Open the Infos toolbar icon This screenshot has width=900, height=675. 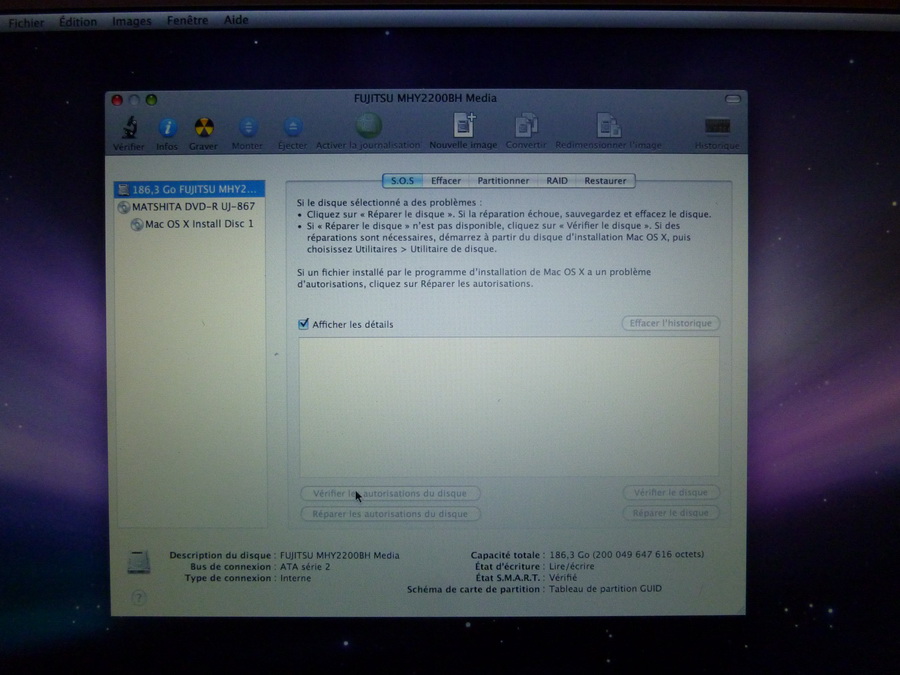click(x=167, y=127)
